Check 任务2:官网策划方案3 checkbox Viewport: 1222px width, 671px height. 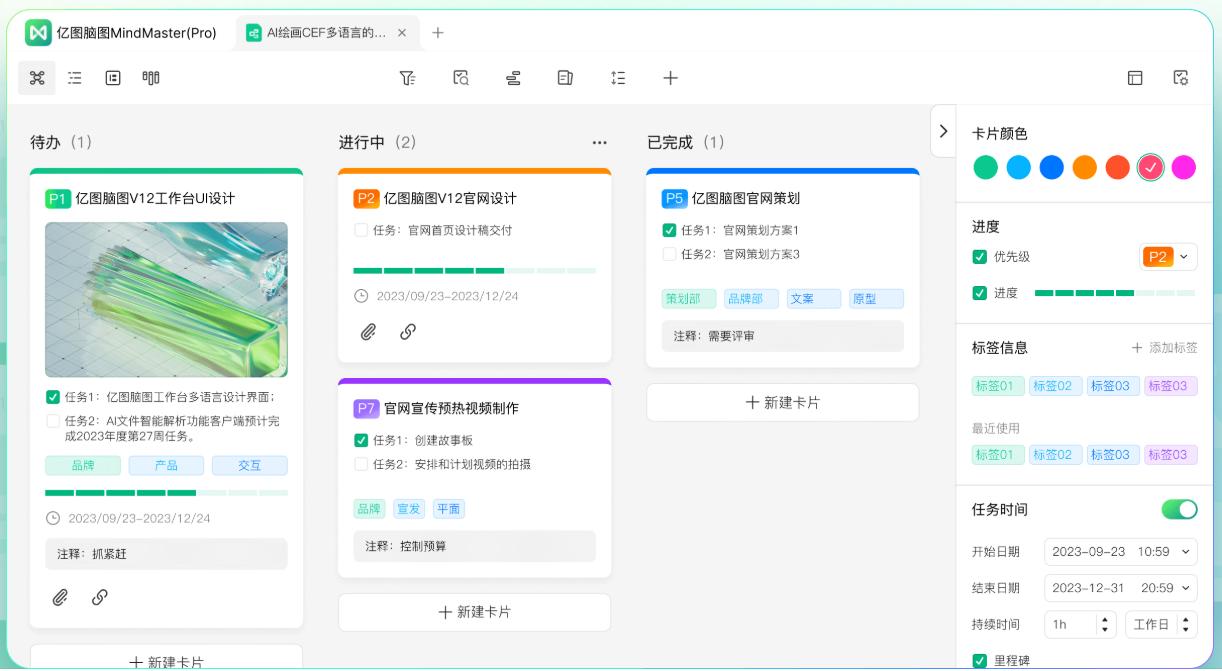pyautogui.click(x=669, y=254)
